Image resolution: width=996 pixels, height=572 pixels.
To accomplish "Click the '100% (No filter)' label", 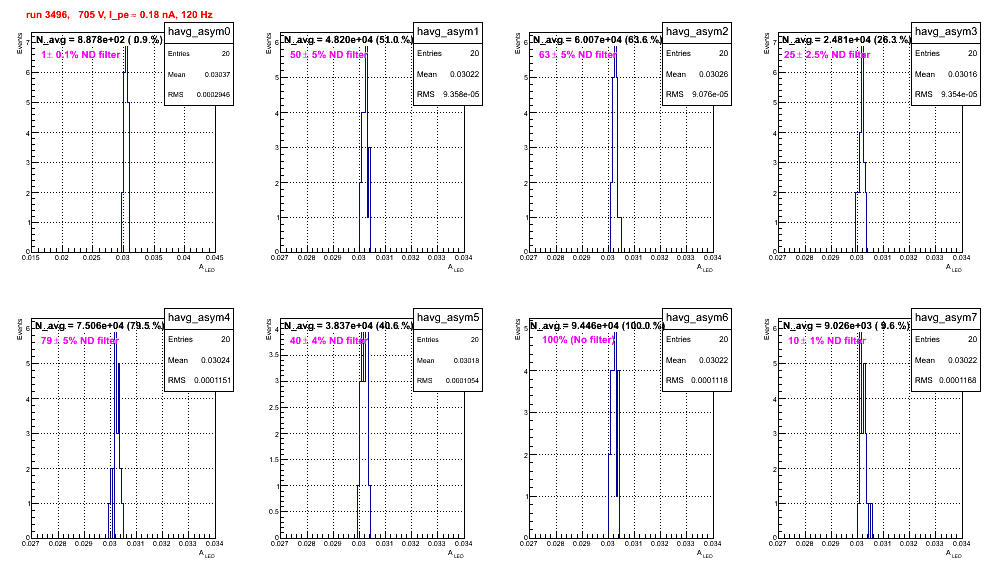I will 579,340.
